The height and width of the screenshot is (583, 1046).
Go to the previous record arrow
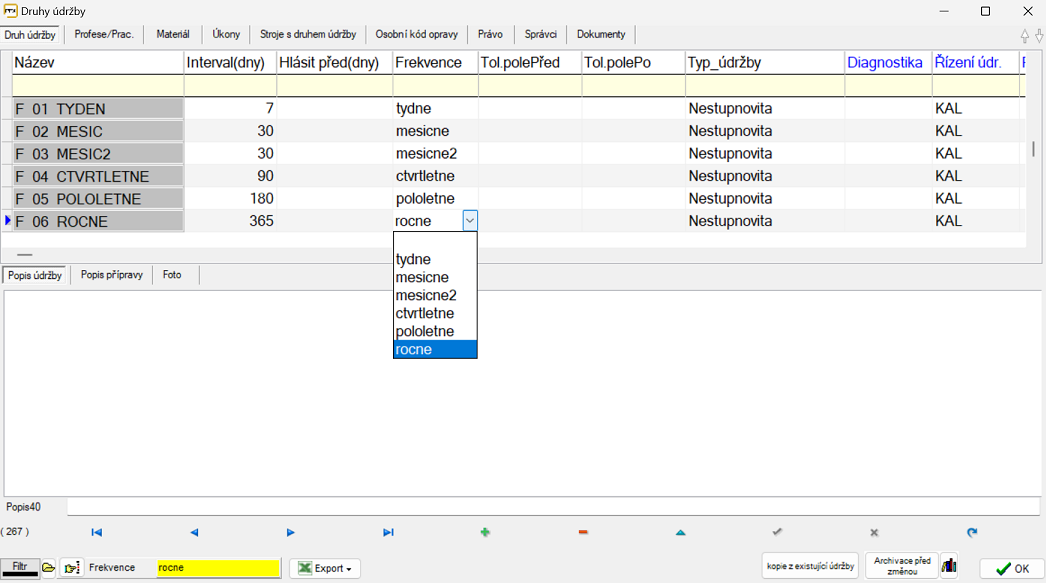click(x=194, y=532)
